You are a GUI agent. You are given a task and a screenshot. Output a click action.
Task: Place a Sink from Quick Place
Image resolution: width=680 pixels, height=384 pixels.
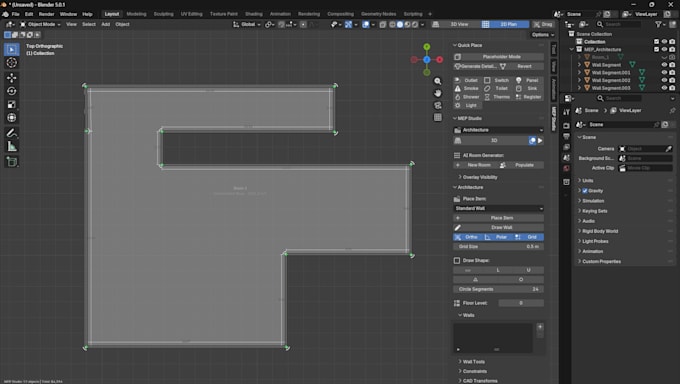click(x=528, y=89)
